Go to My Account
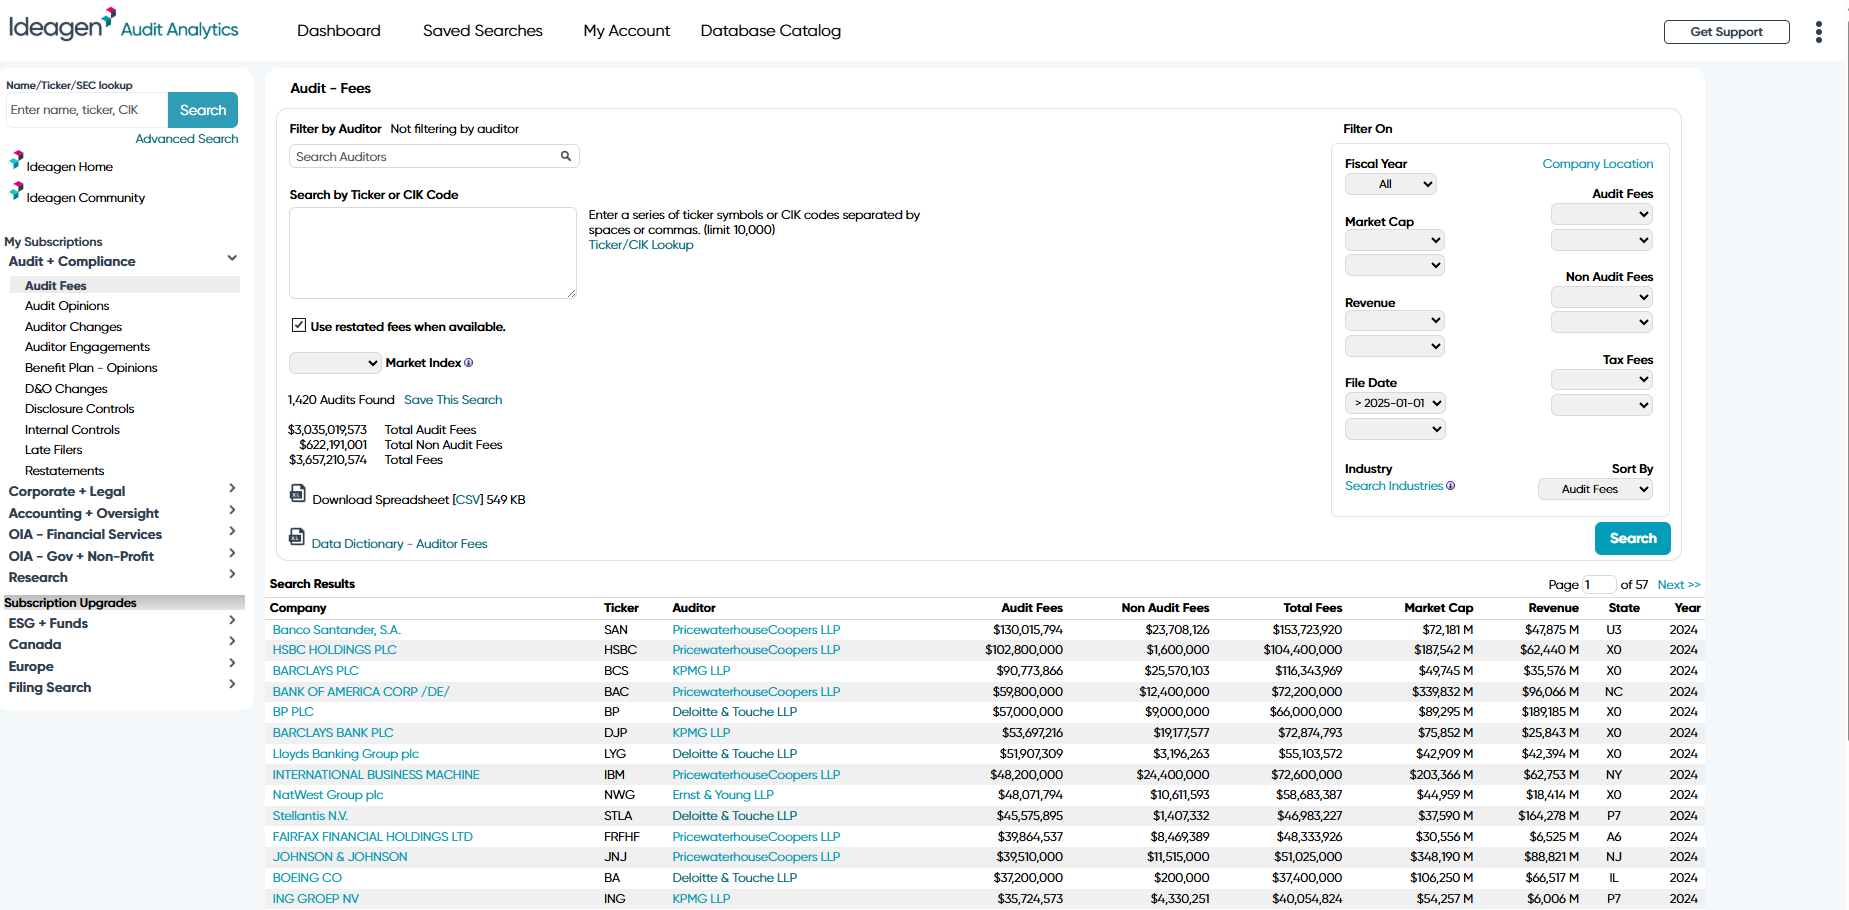The height and width of the screenshot is (910, 1849). click(627, 31)
